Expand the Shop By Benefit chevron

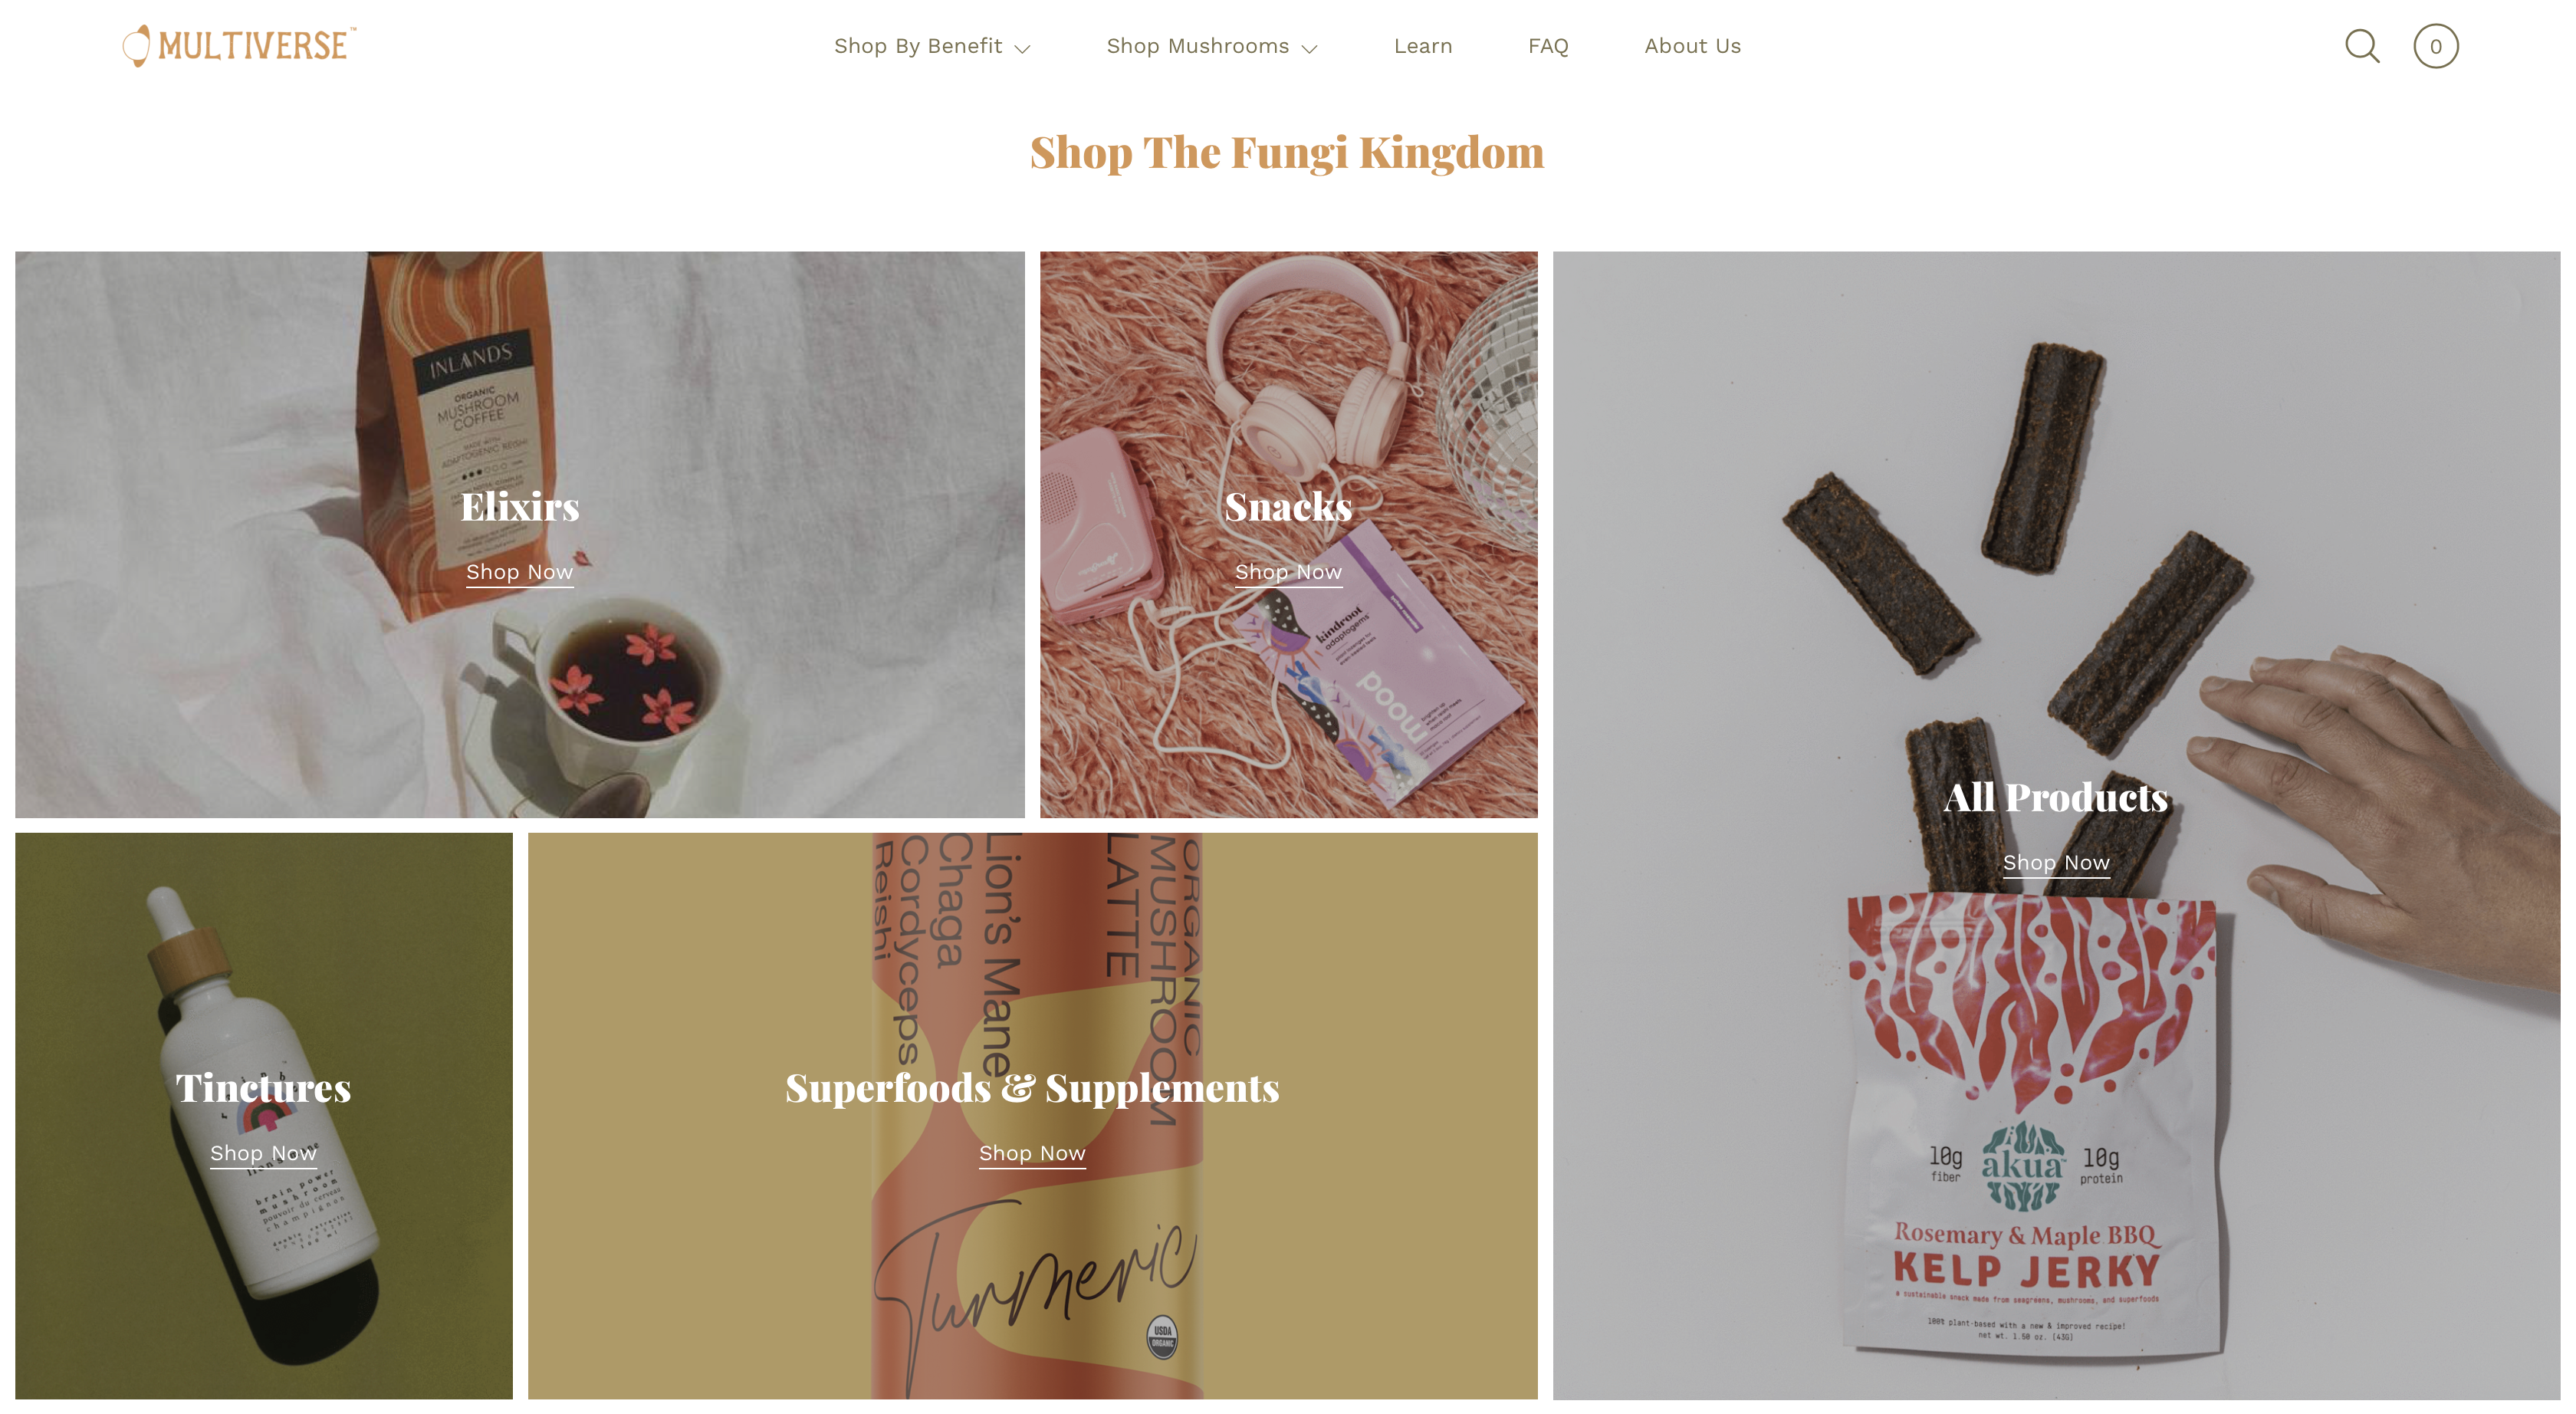click(1022, 48)
